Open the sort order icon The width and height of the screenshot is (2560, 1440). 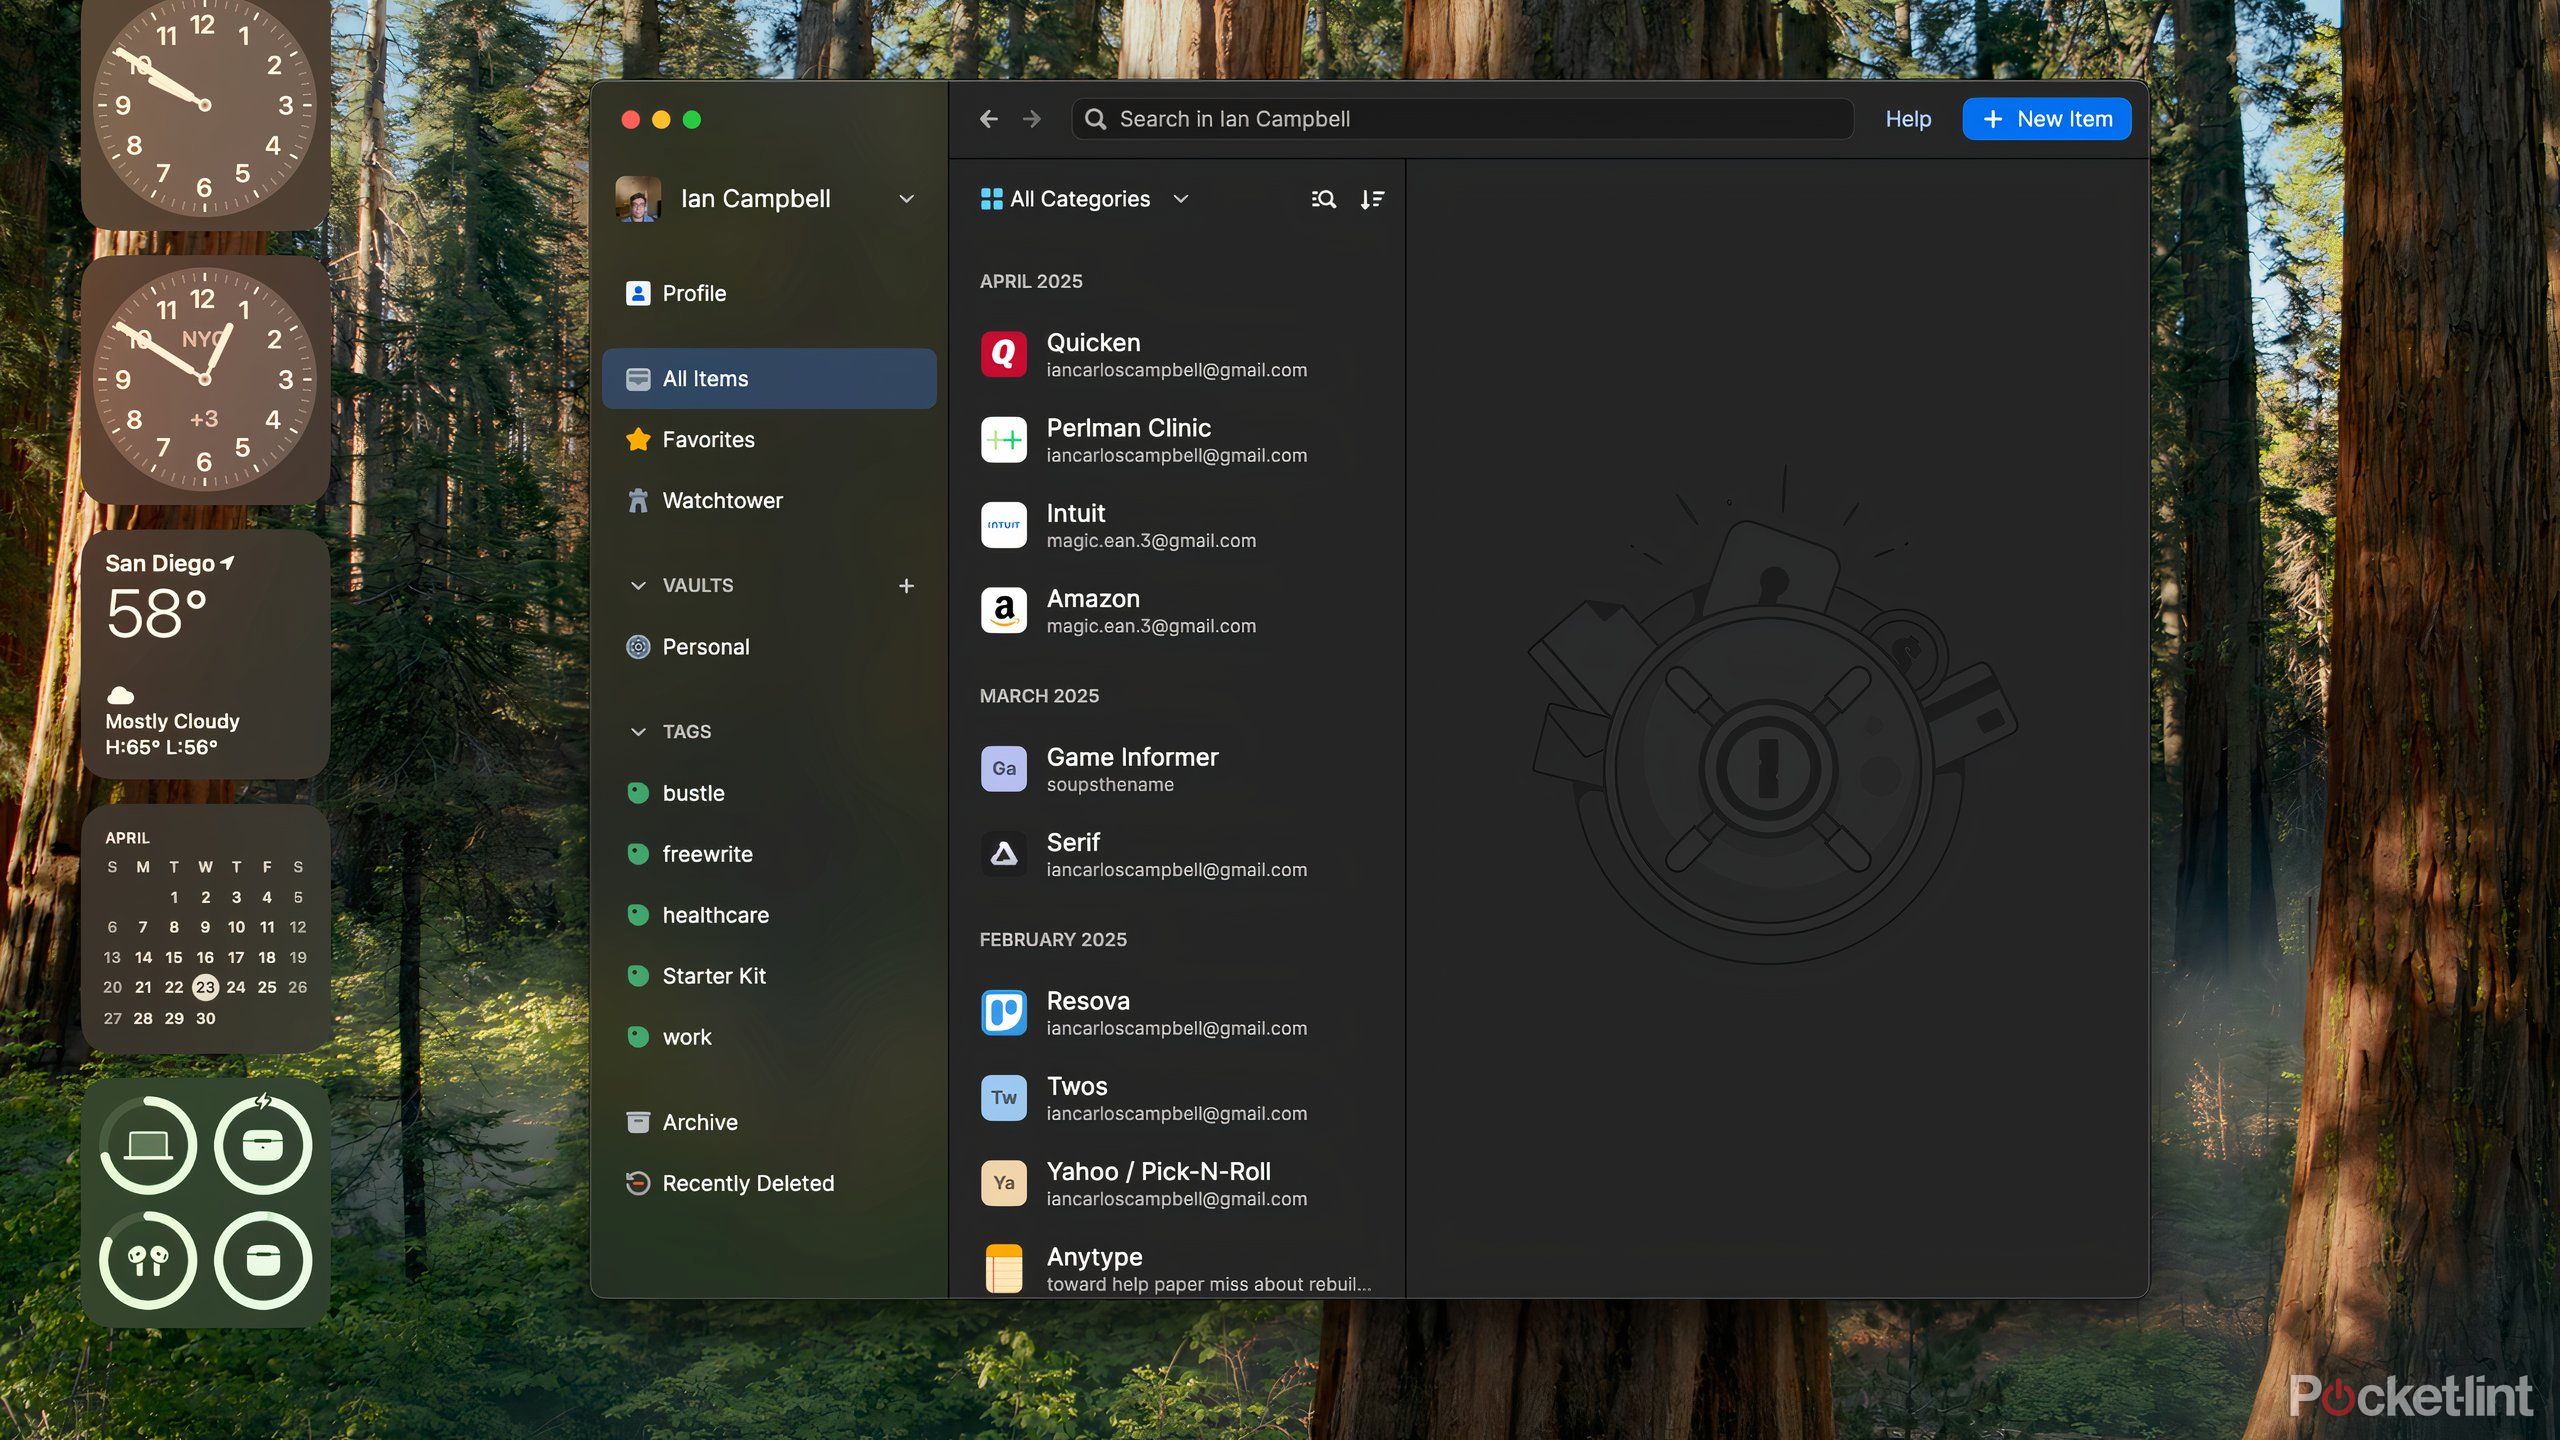click(1372, 199)
